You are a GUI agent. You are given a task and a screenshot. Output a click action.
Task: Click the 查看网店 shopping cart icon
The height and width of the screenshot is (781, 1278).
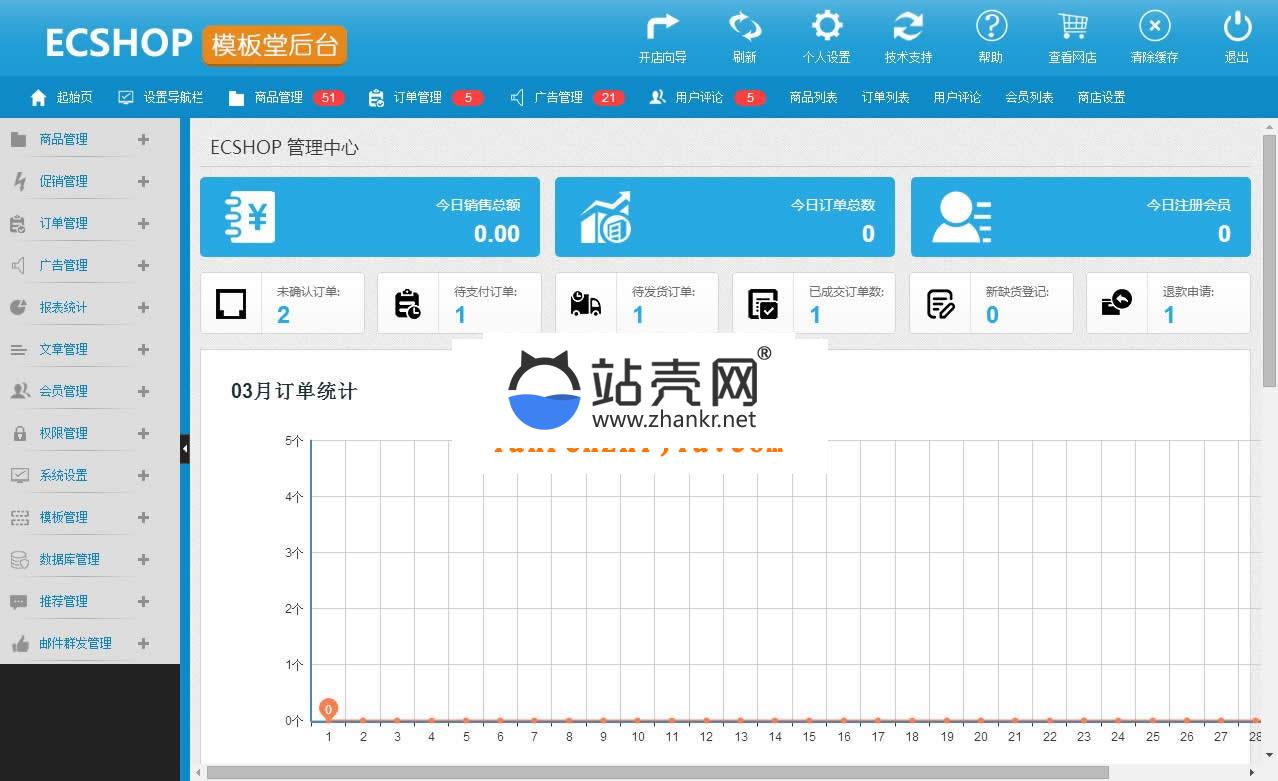pyautogui.click(x=1072, y=27)
